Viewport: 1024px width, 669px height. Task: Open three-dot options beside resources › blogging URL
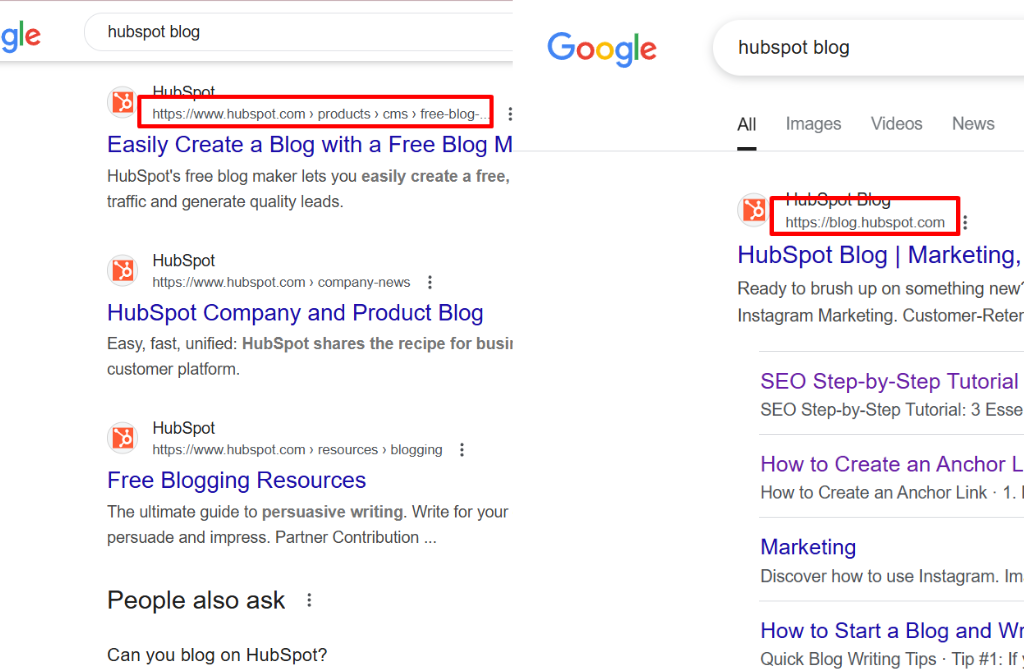[x=462, y=450]
